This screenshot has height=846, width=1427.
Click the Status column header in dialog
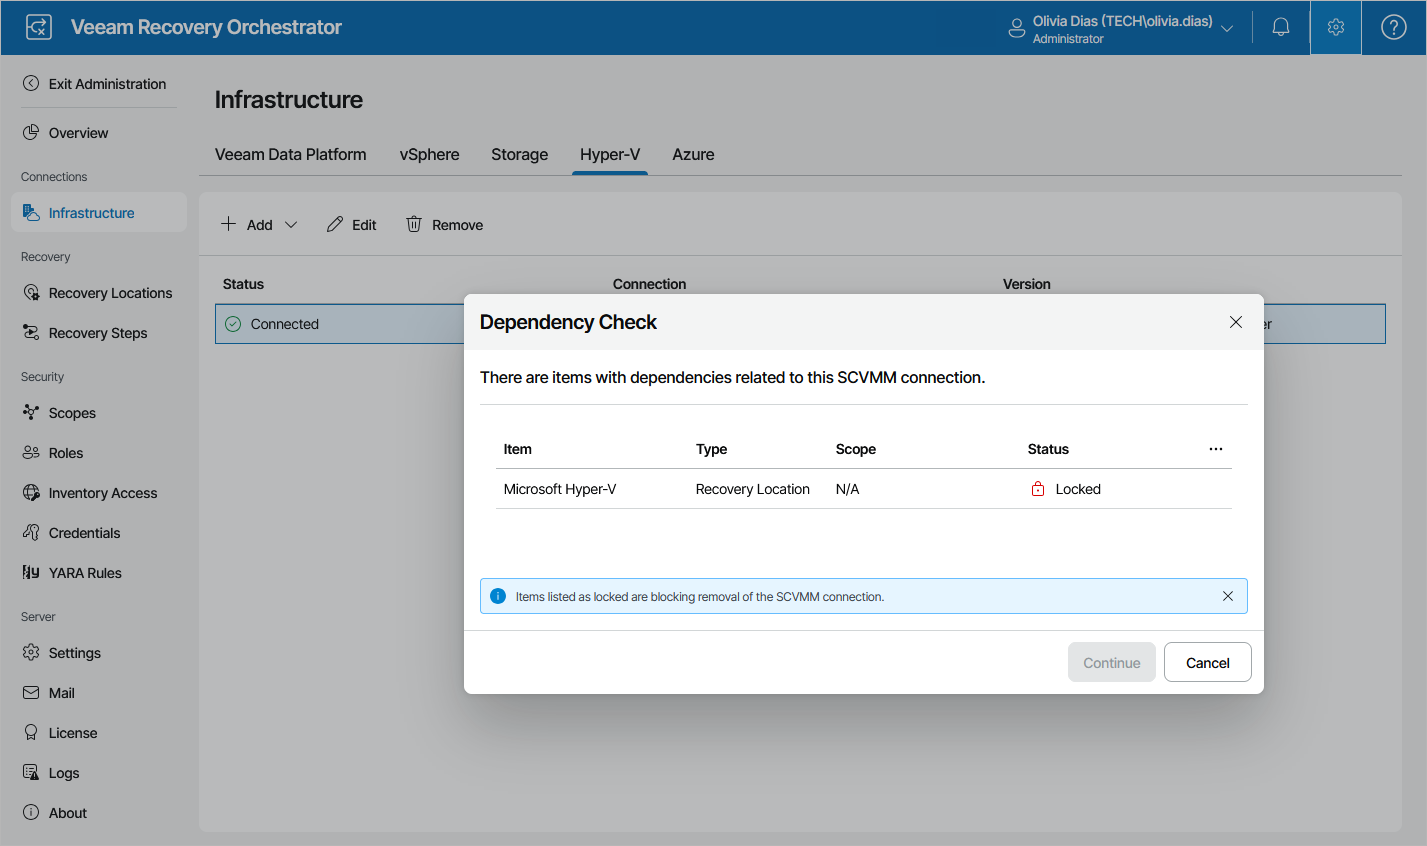point(1048,449)
